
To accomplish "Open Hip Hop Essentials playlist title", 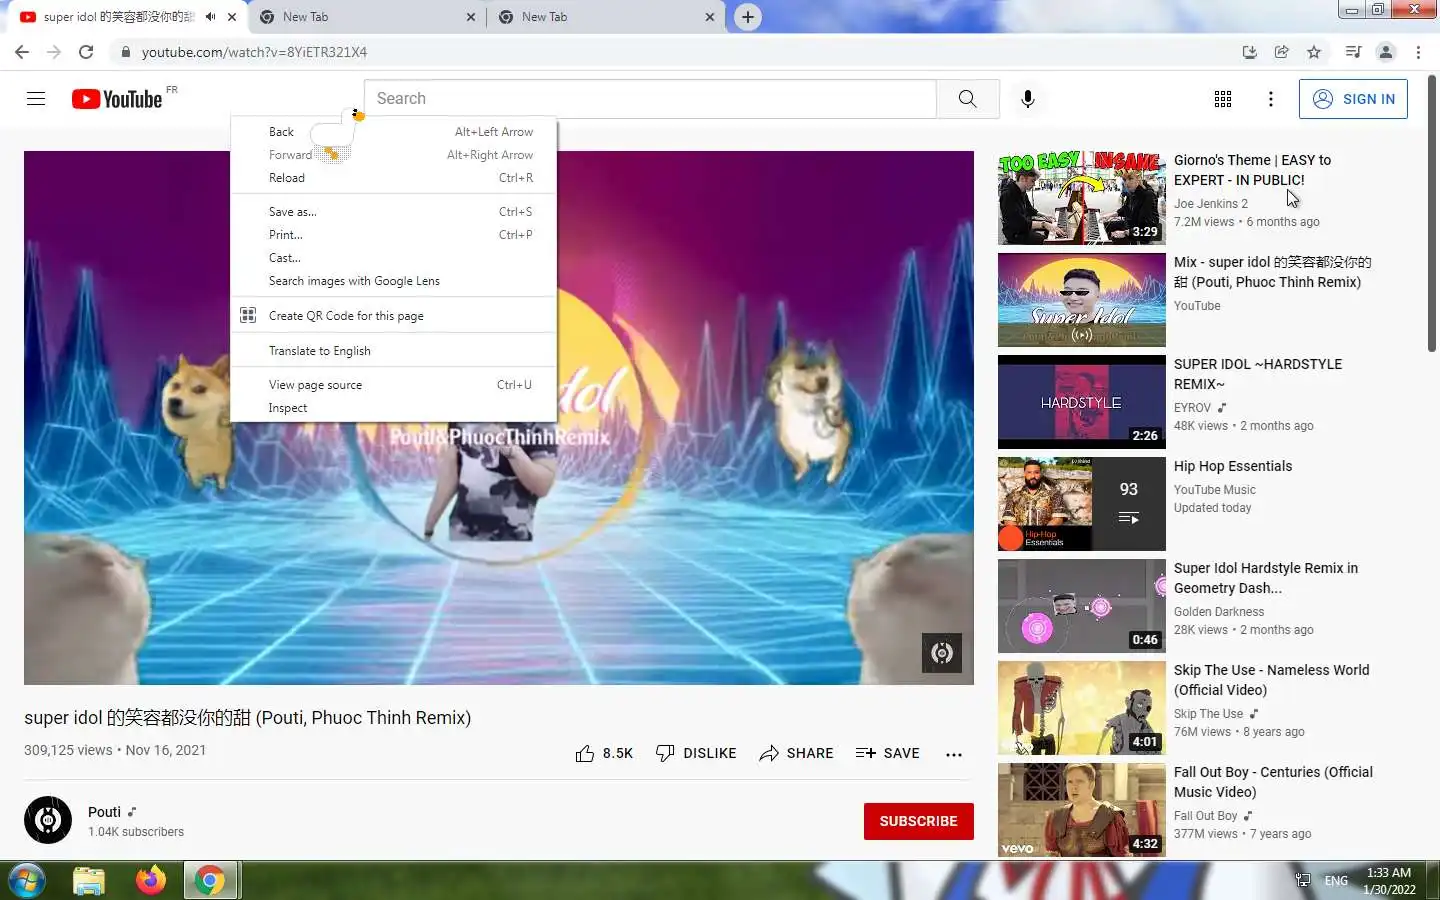I will 1233,466.
